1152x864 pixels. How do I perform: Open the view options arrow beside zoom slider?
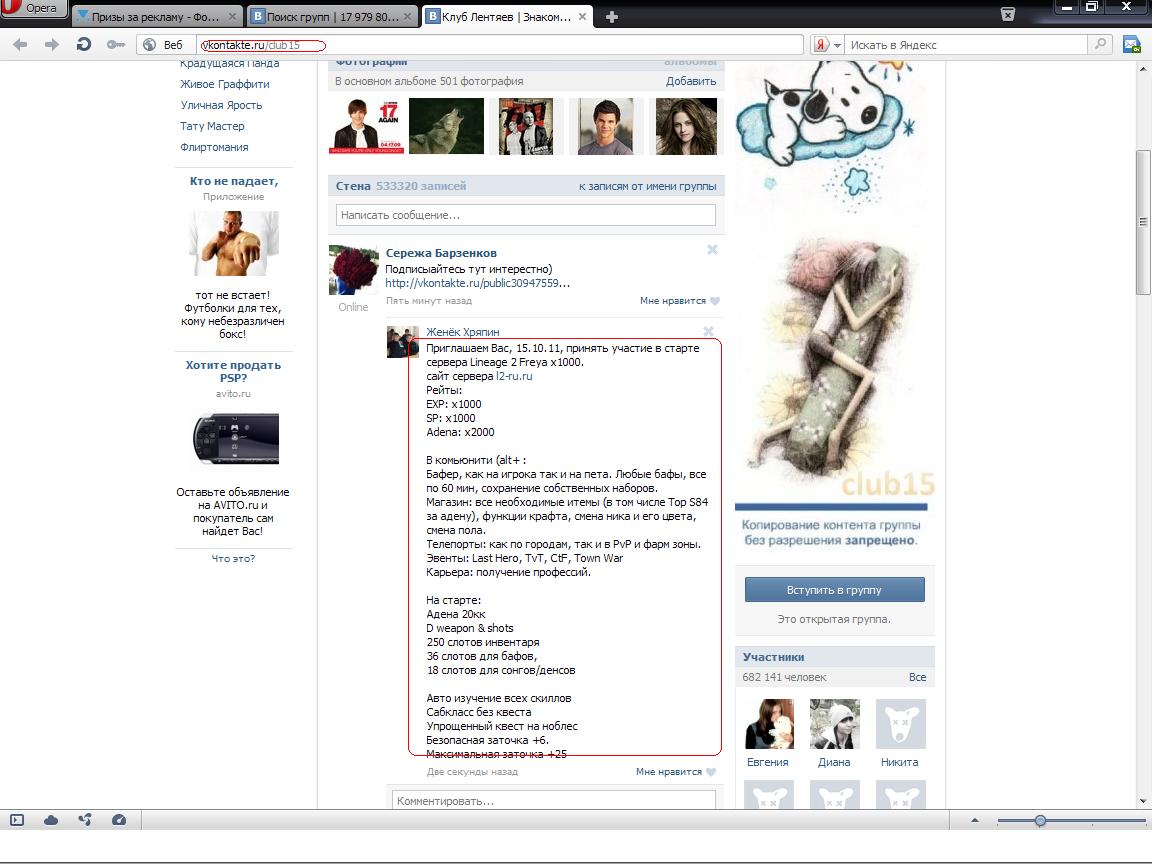click(x=975, y=820)
